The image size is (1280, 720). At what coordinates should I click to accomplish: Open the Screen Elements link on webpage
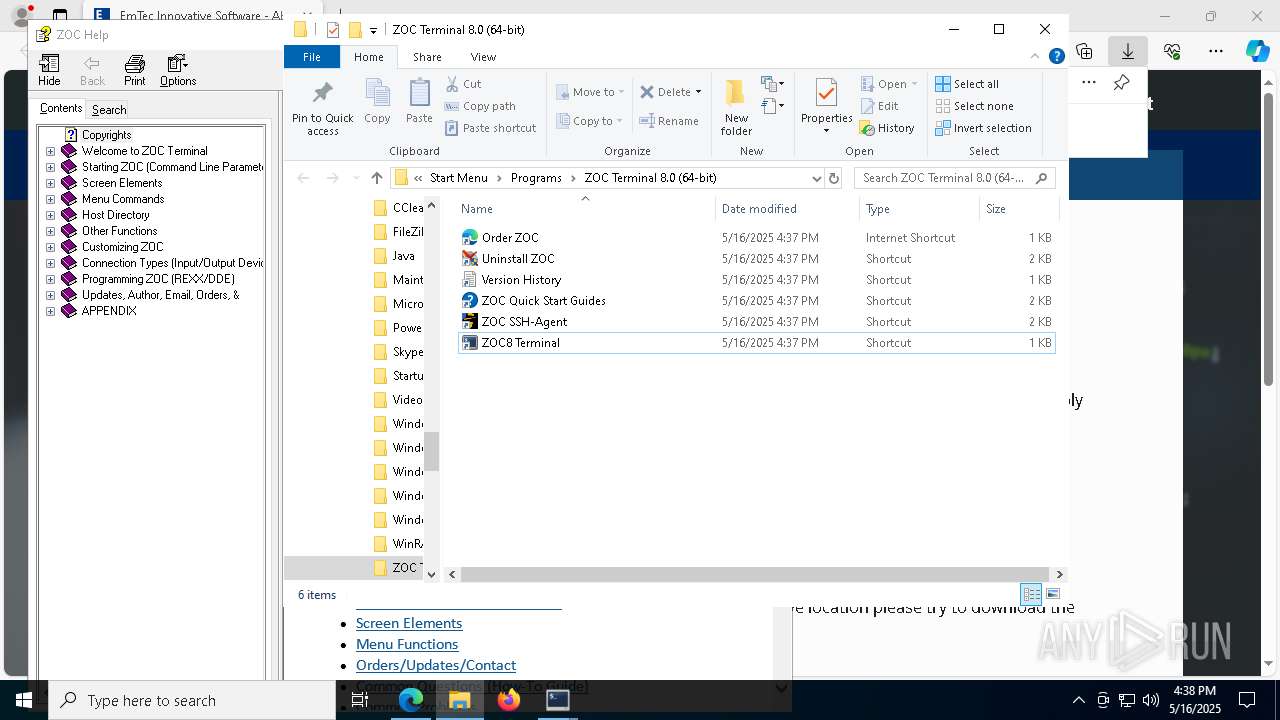409,623
